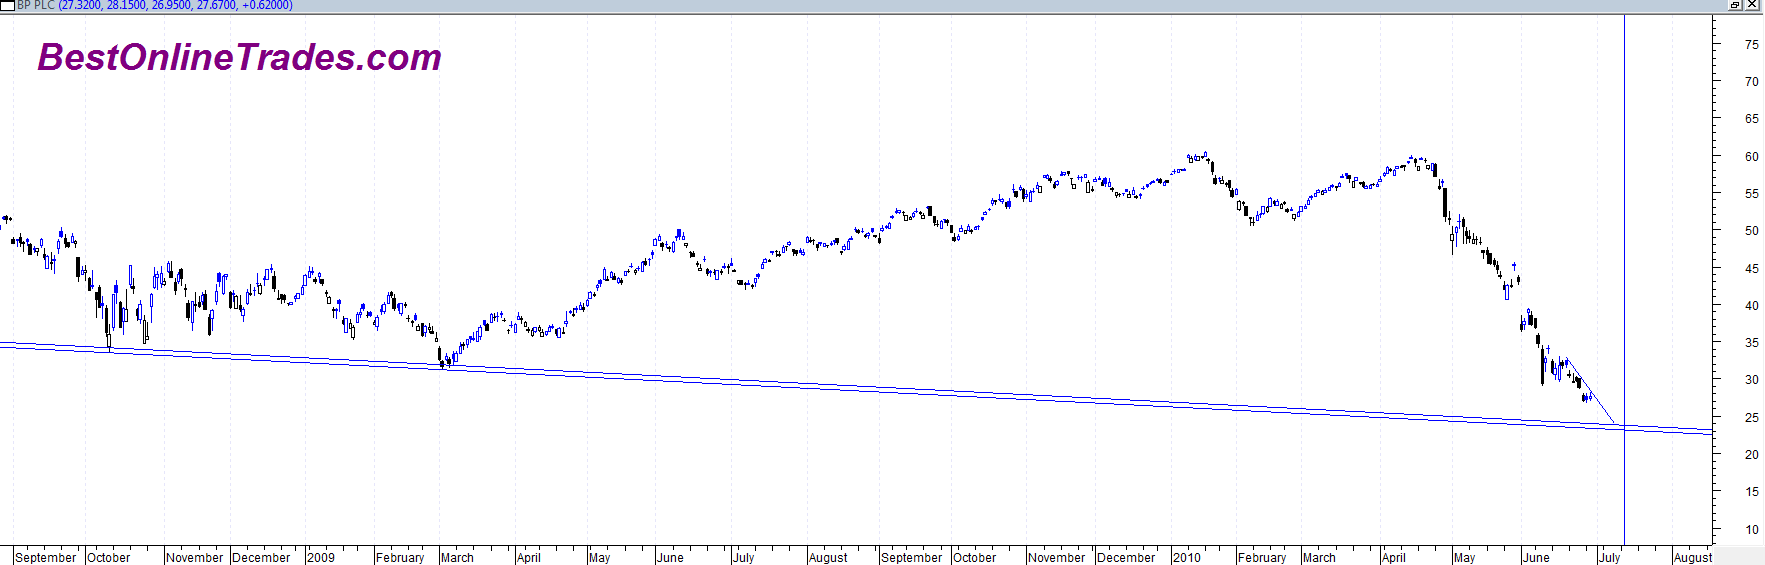Click the 70 price axis label

click(1751, 82)
